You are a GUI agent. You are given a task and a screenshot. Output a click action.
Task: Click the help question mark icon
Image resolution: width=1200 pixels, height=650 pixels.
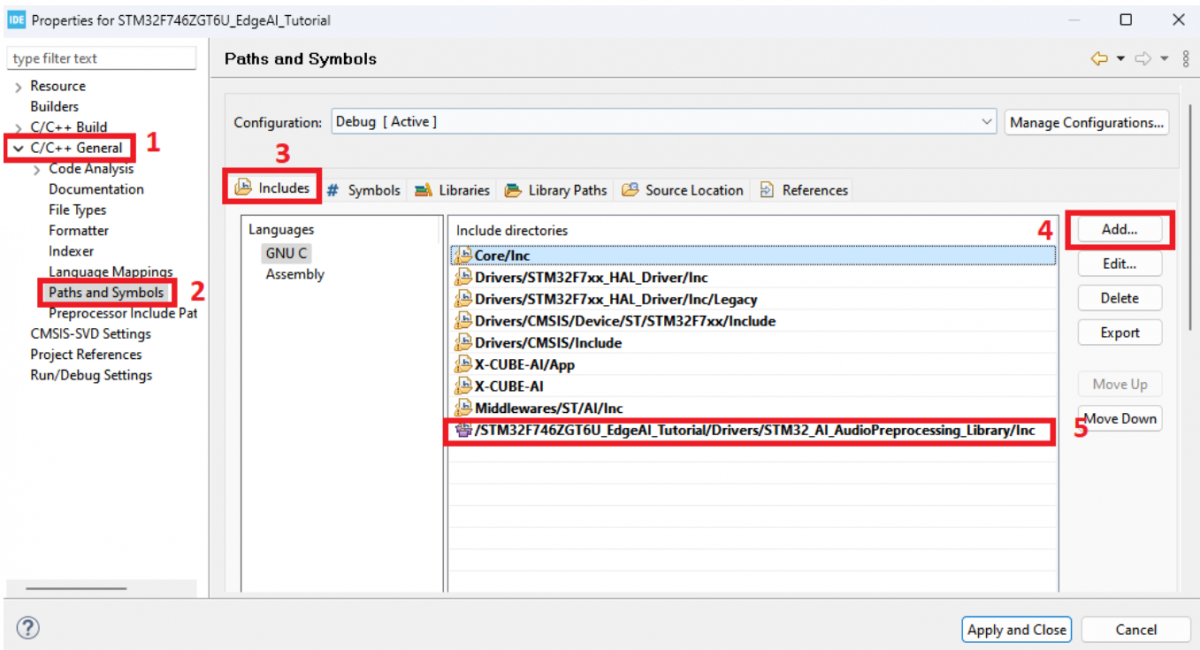(28, 628)
